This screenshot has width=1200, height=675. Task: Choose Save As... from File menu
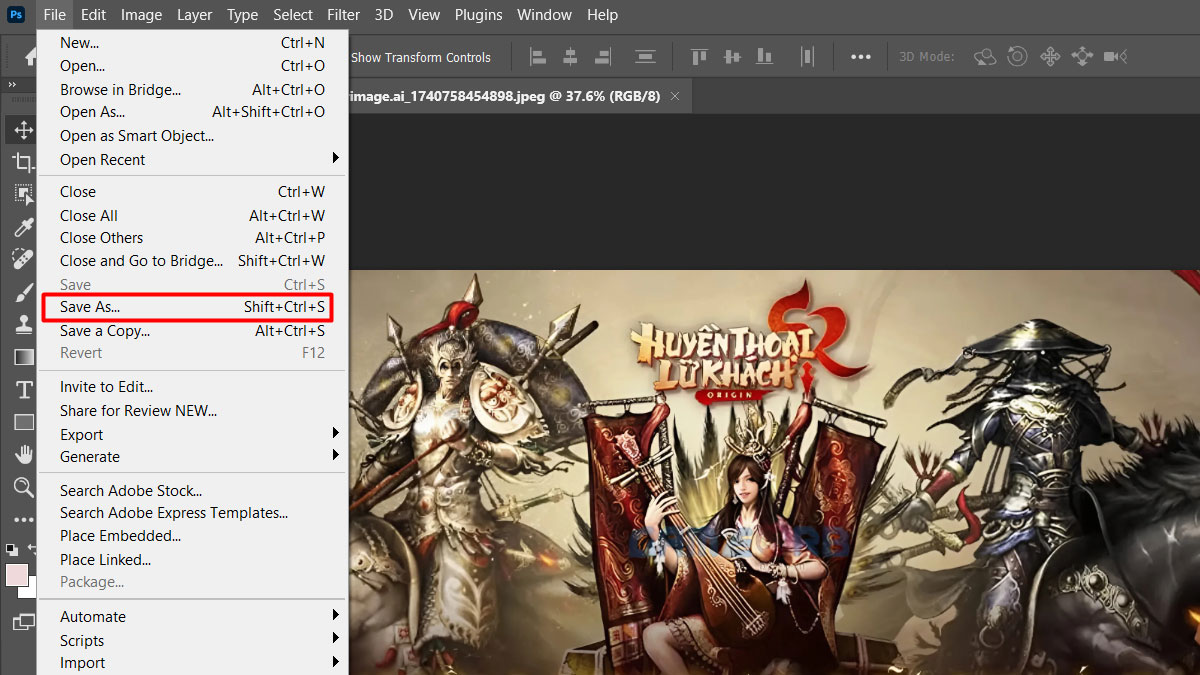[x=192, y=307]
